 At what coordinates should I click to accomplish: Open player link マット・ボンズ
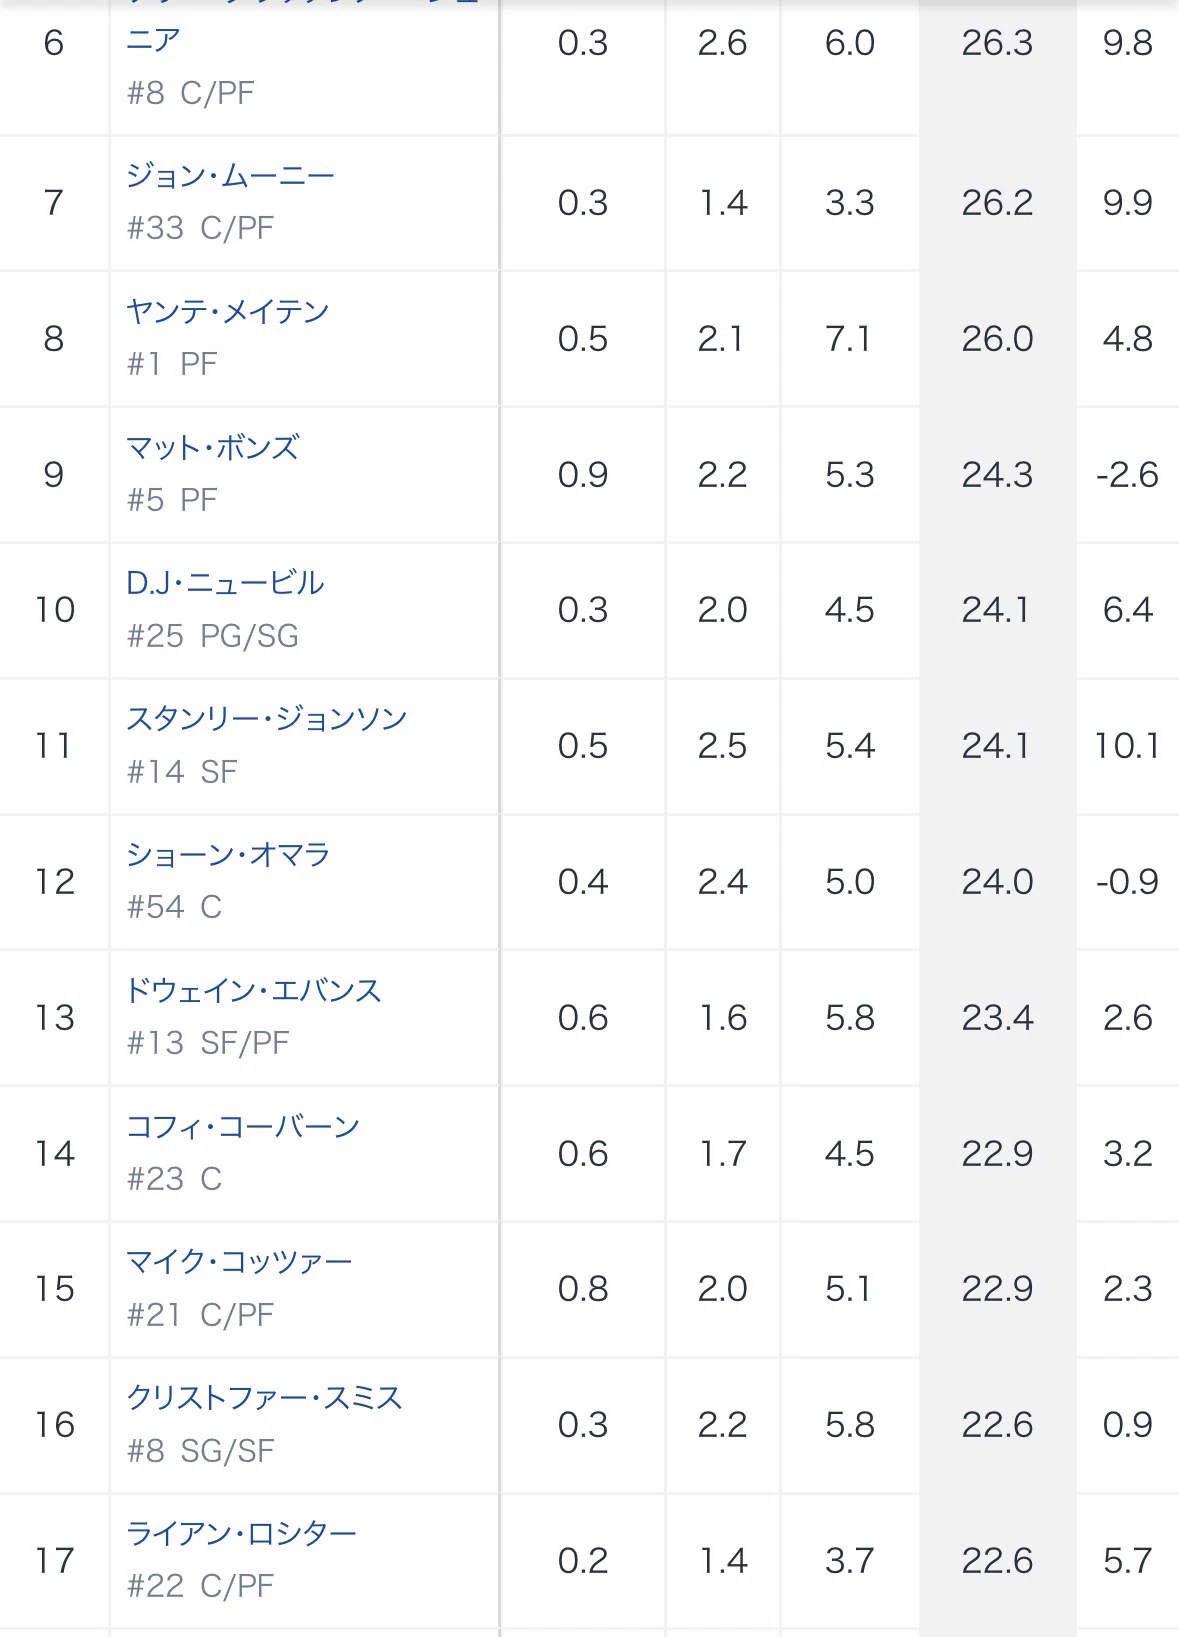tap(212, 448)
